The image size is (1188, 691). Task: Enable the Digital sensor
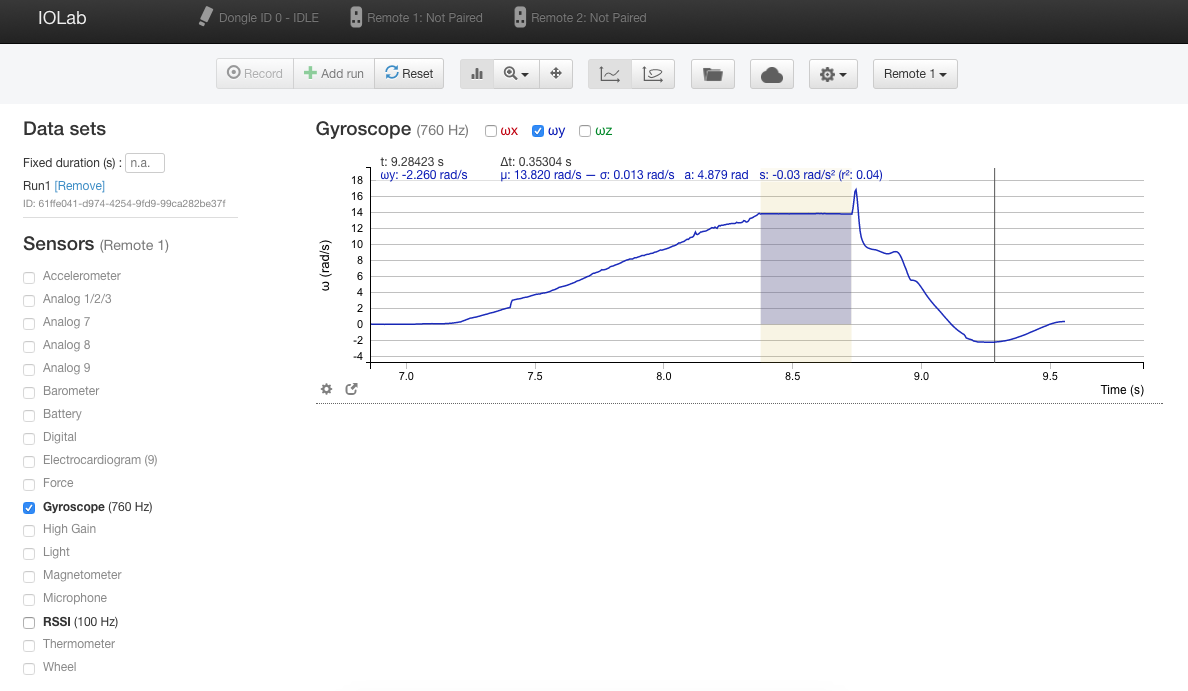click(29, 438)
